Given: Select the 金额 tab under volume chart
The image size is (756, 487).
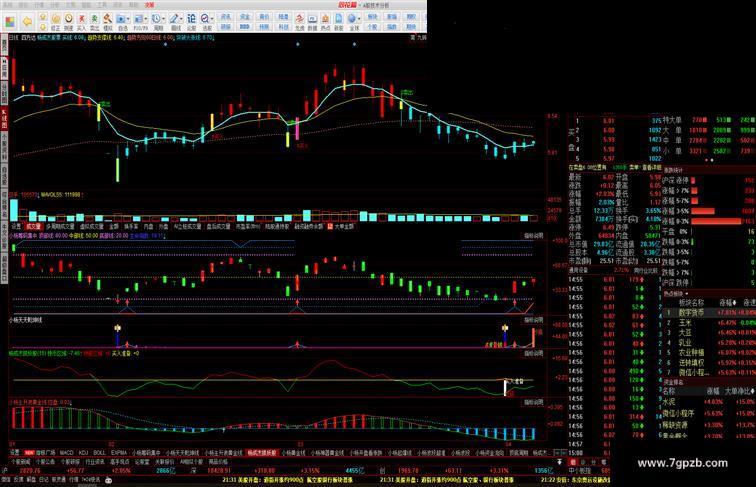Looking at the screenshot, I should (x=114, y=226).
